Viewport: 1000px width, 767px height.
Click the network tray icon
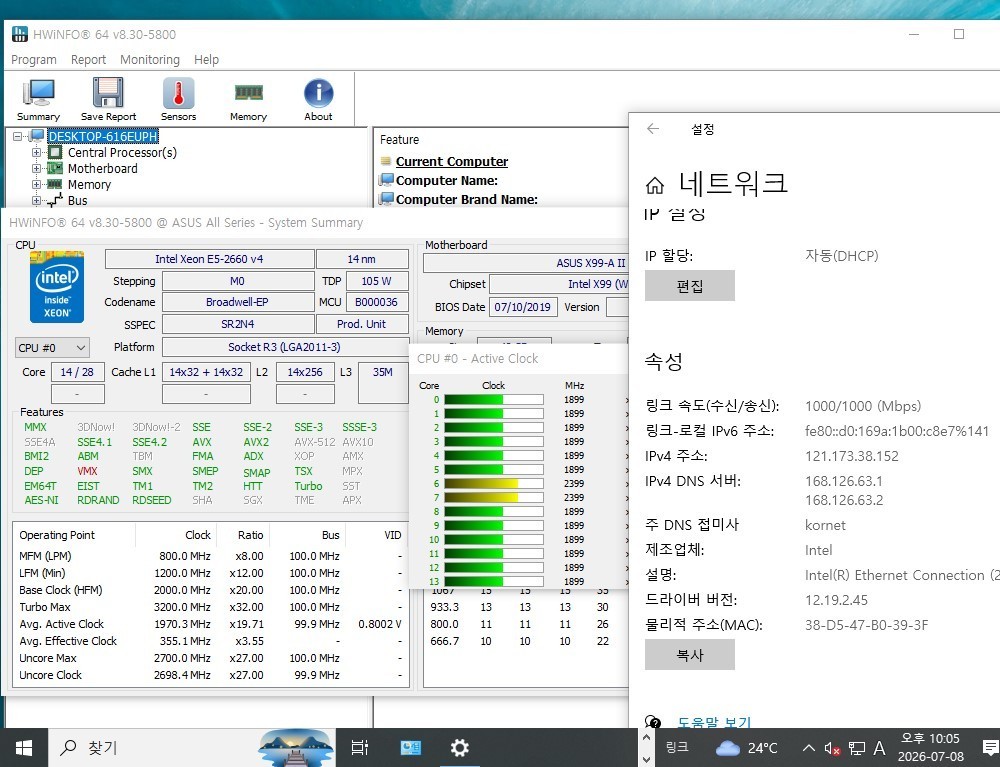[x=857, y=748]
